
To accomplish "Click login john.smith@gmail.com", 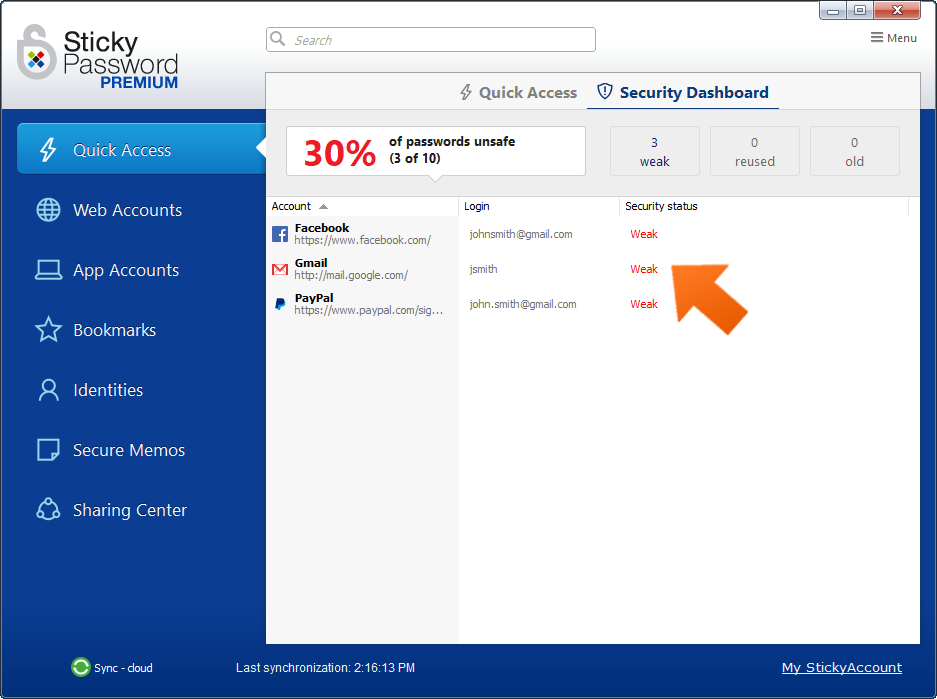I will [523, 304].
